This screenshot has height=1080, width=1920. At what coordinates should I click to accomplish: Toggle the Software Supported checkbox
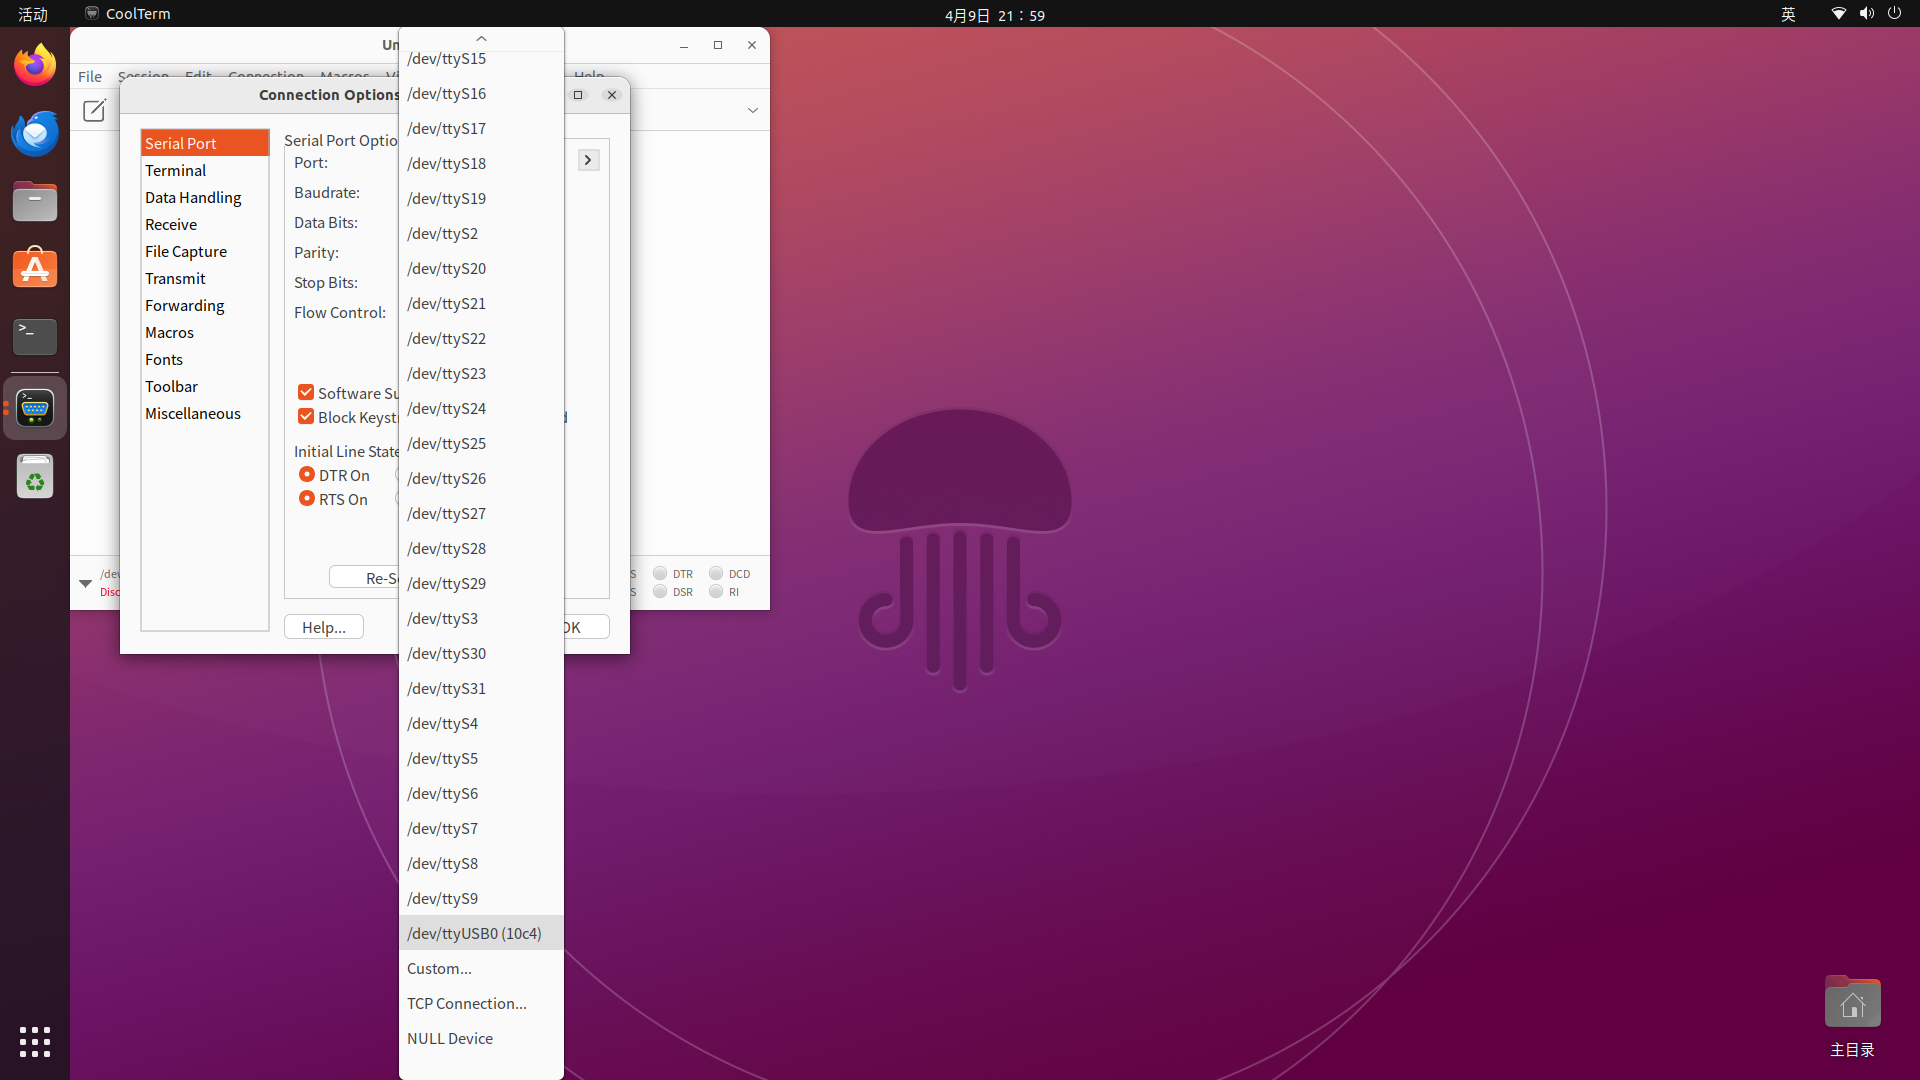click(306, 393)
